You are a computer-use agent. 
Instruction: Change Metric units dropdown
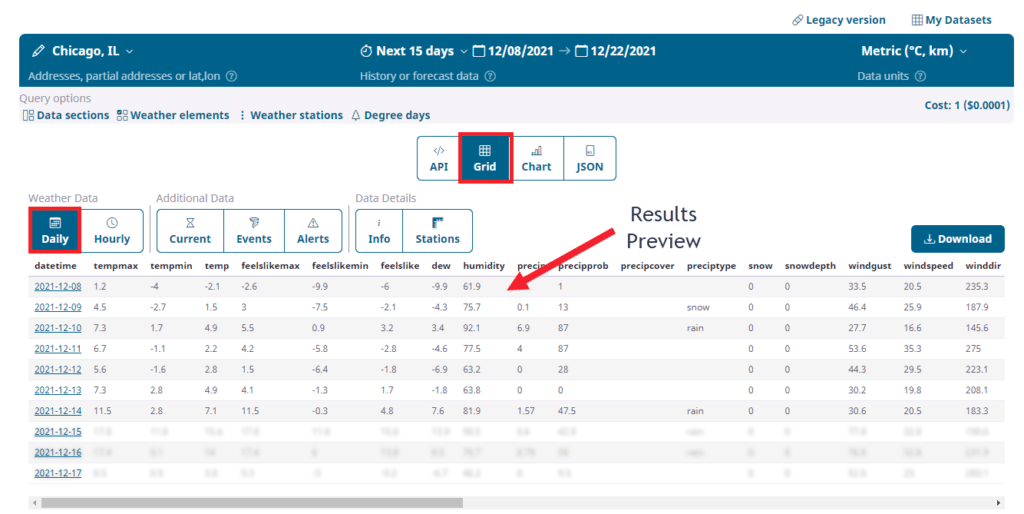click(x=914, y=51)
